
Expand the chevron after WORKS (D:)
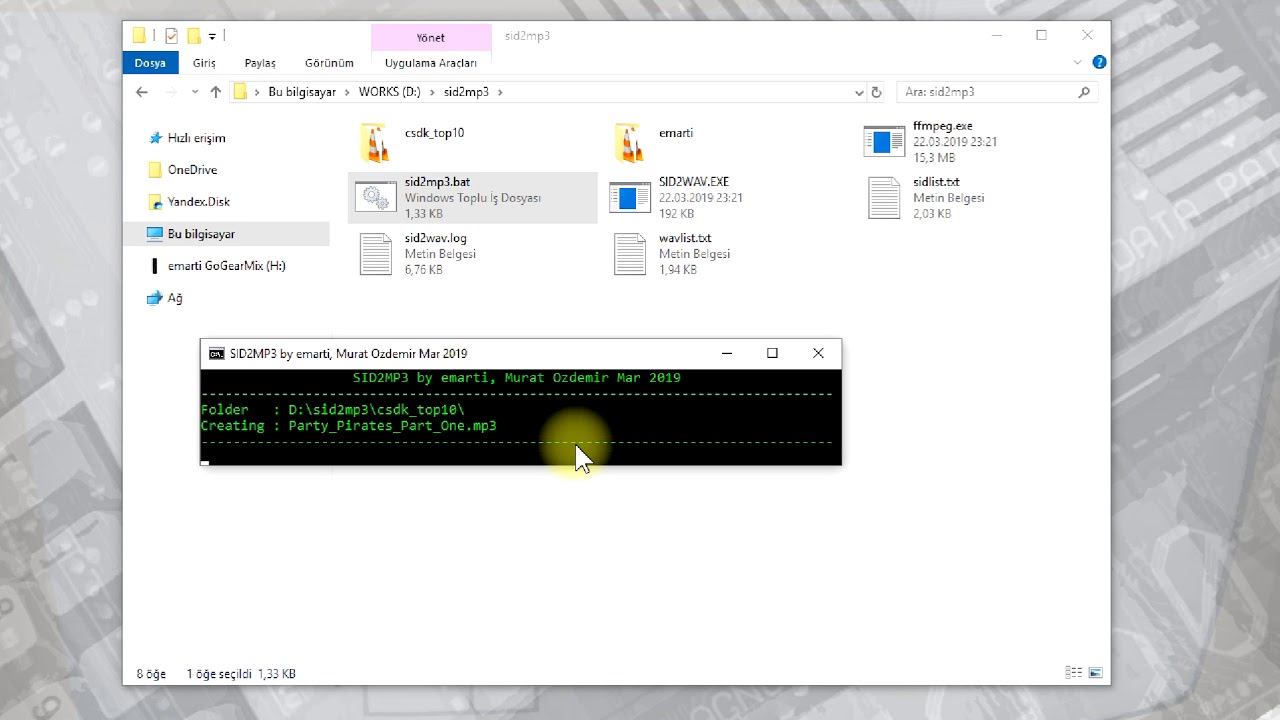pyautogui.click(x=432, y=92)
